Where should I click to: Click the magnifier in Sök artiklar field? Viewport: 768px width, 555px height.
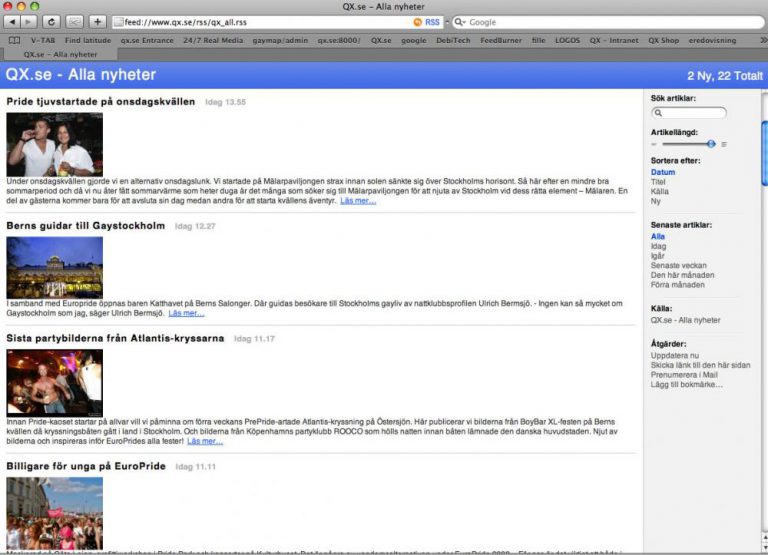click(658, 113)
